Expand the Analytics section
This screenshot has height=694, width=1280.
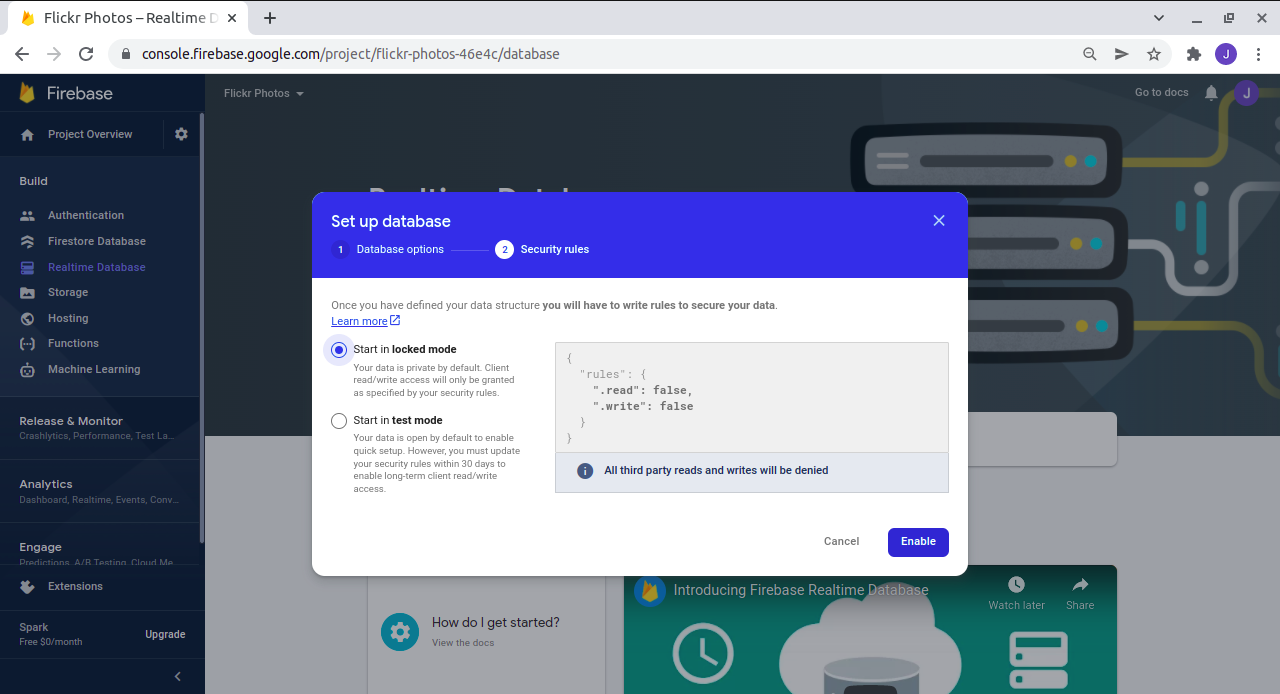pyautogui.click(x=100, y=491)
